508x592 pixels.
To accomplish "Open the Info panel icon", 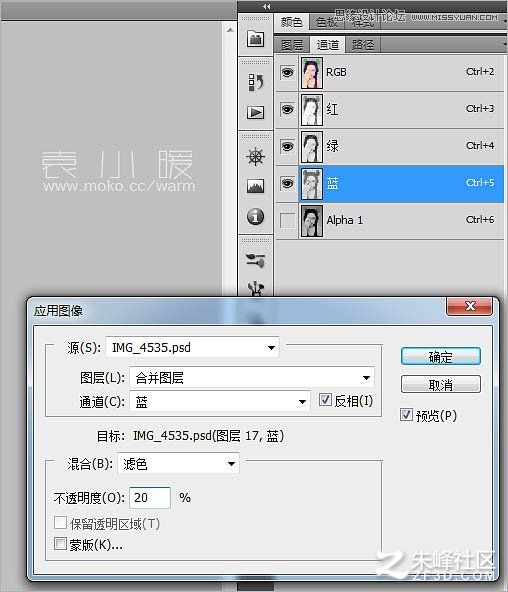I will 256,216.
